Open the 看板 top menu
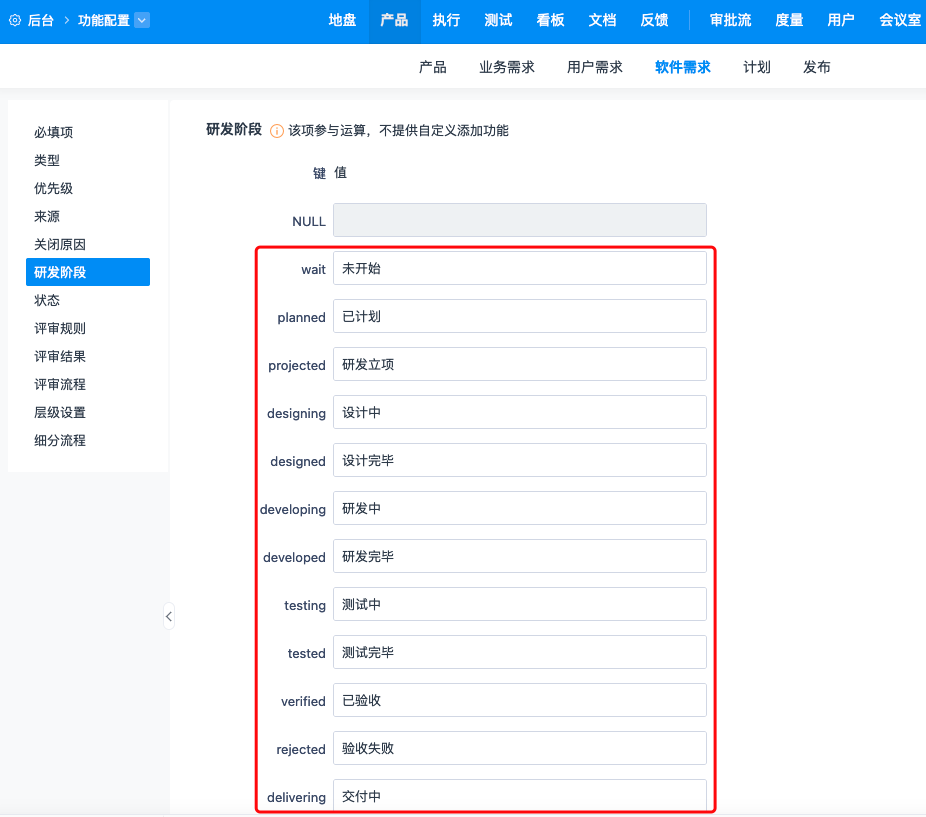 click(x=550, y=20)
